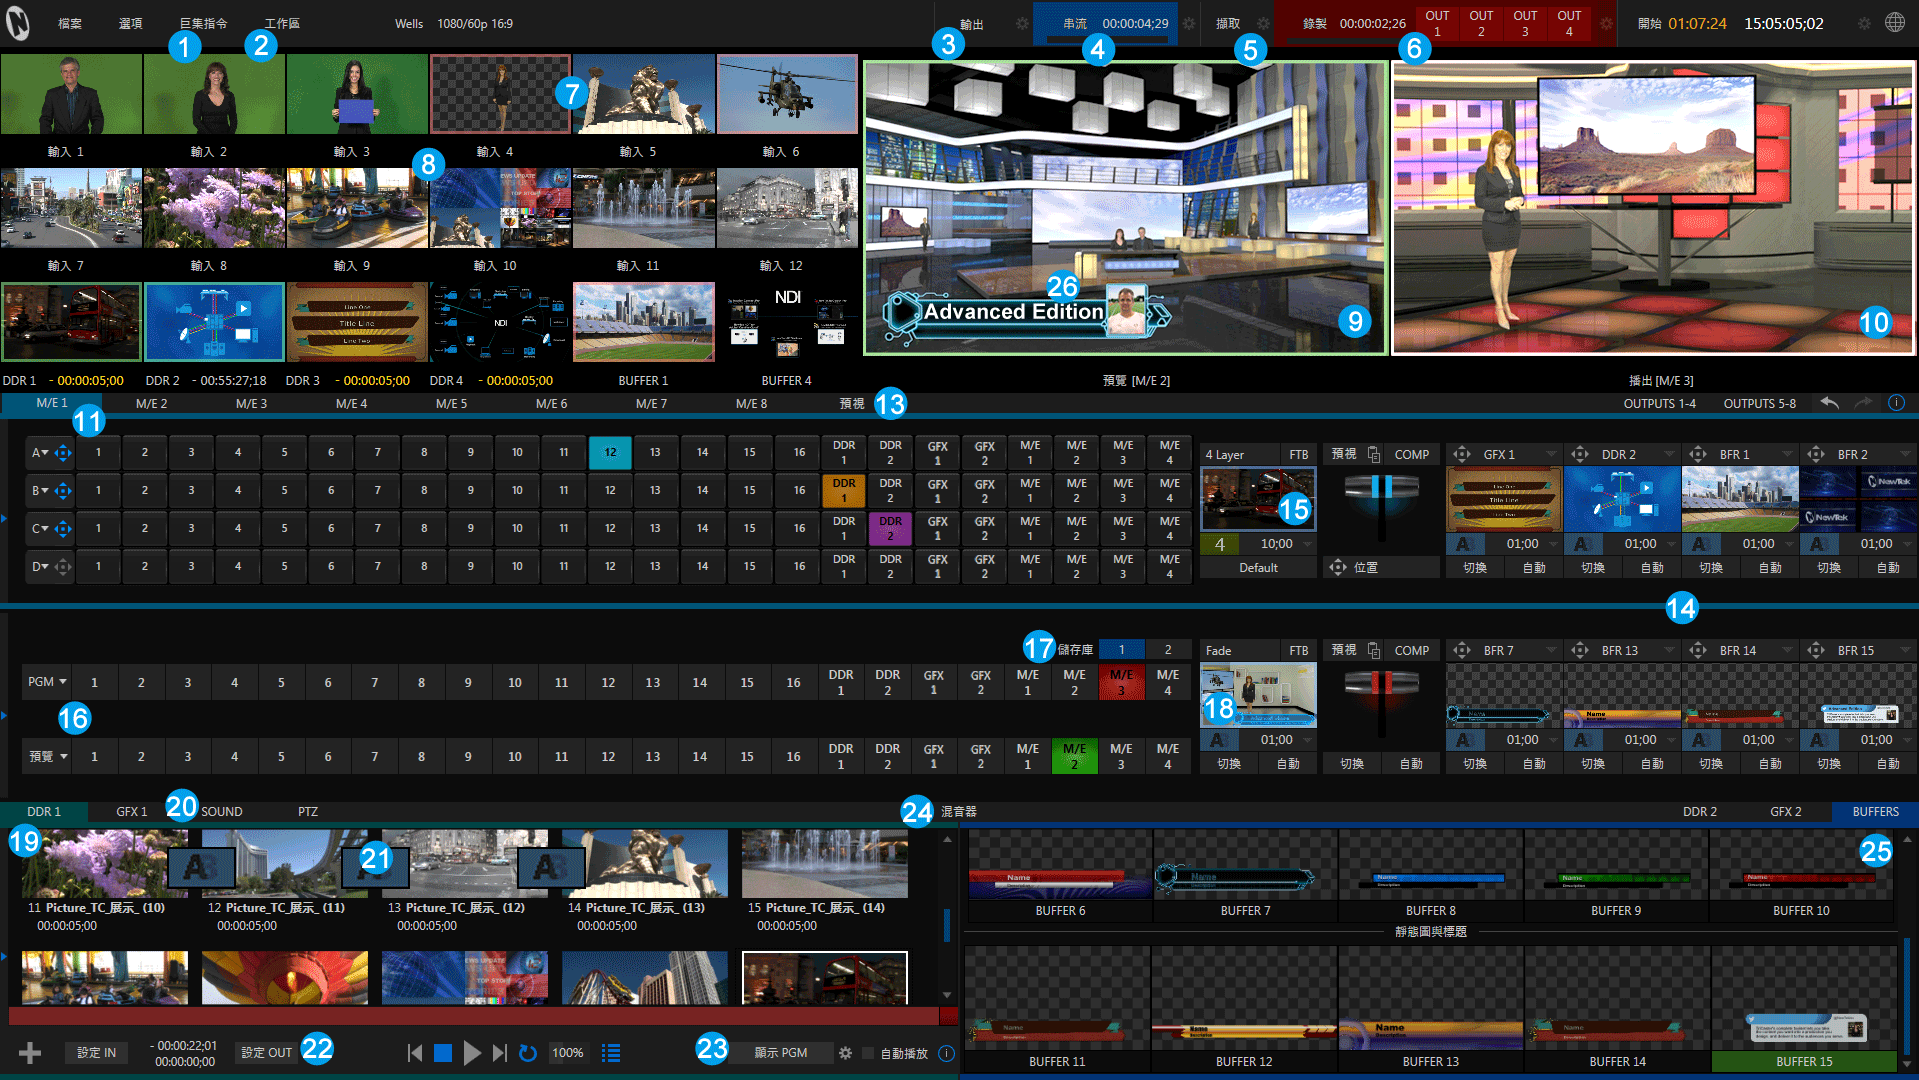
Task: Open the timecode settings gear next to the clock
Action: pos(1864,23)
